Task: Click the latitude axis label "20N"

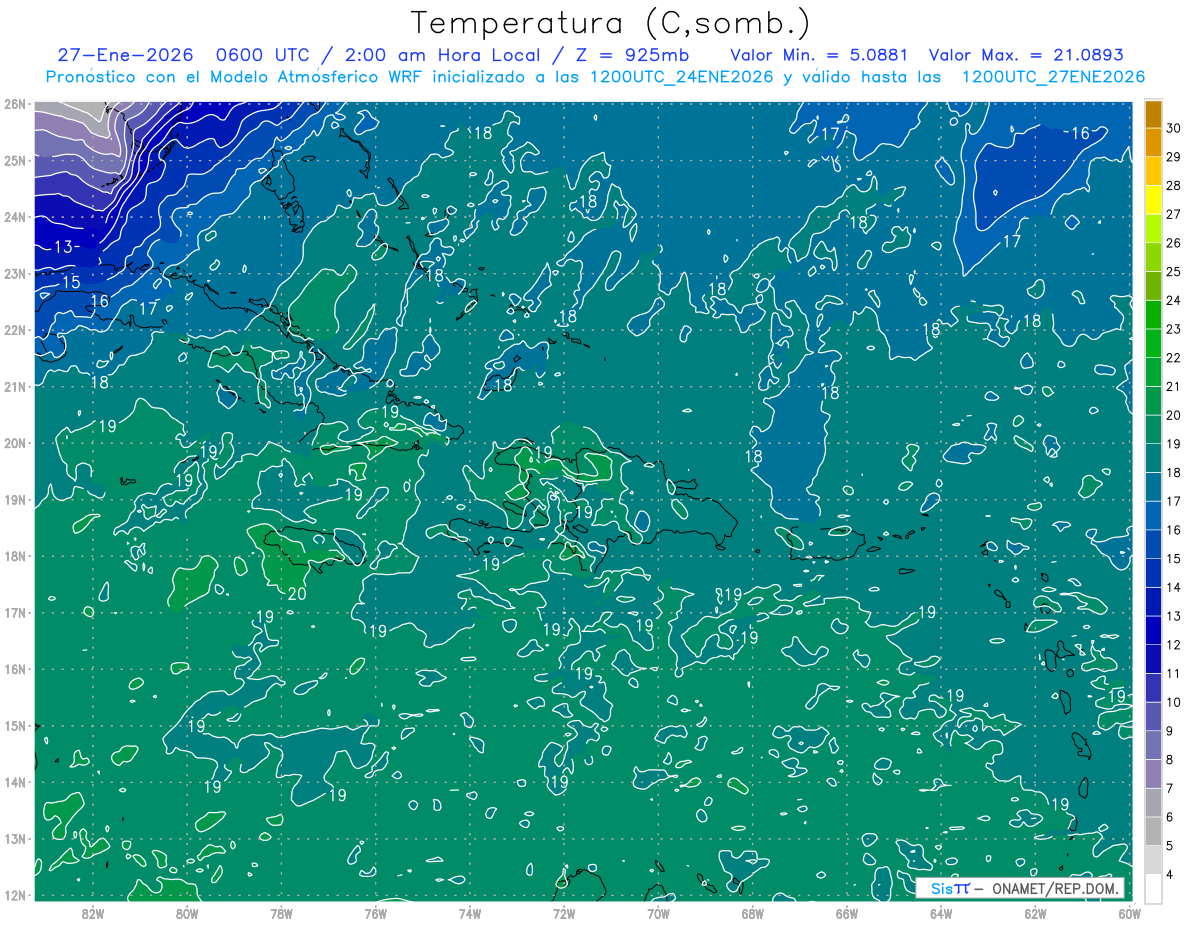Action: click(x=14, y=443)
